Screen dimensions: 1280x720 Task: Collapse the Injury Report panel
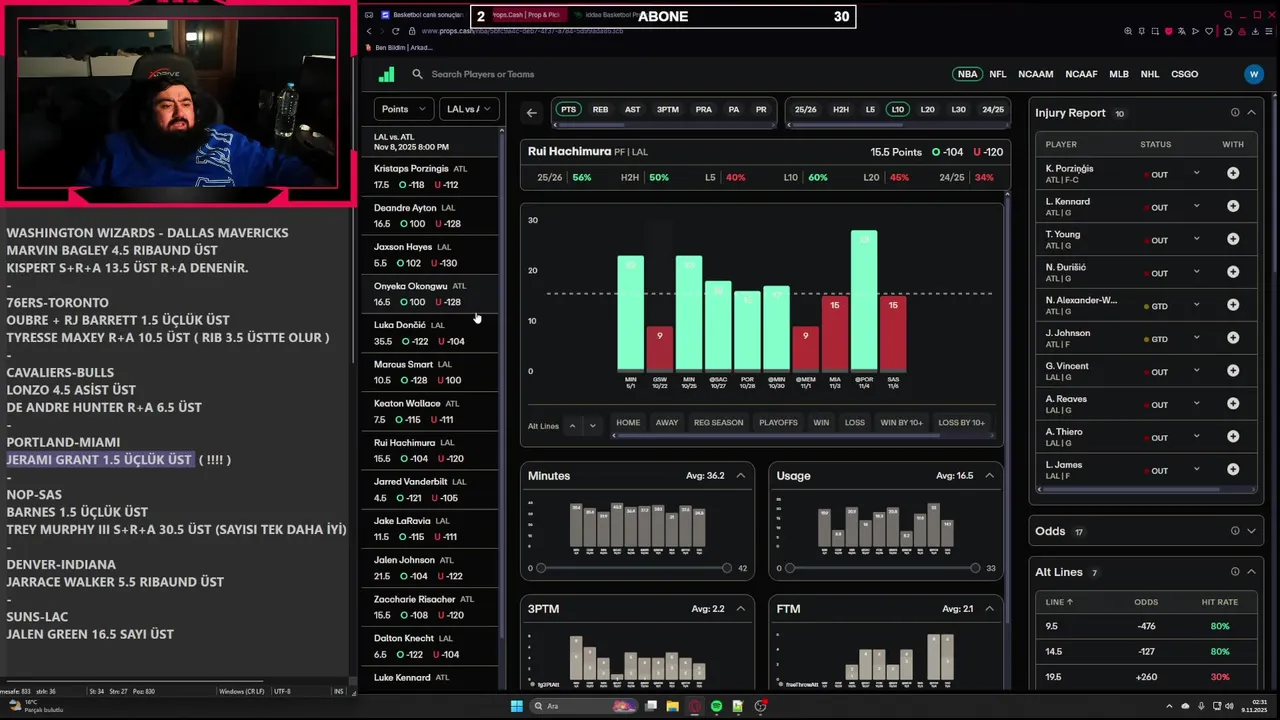tap(1251, 113)
